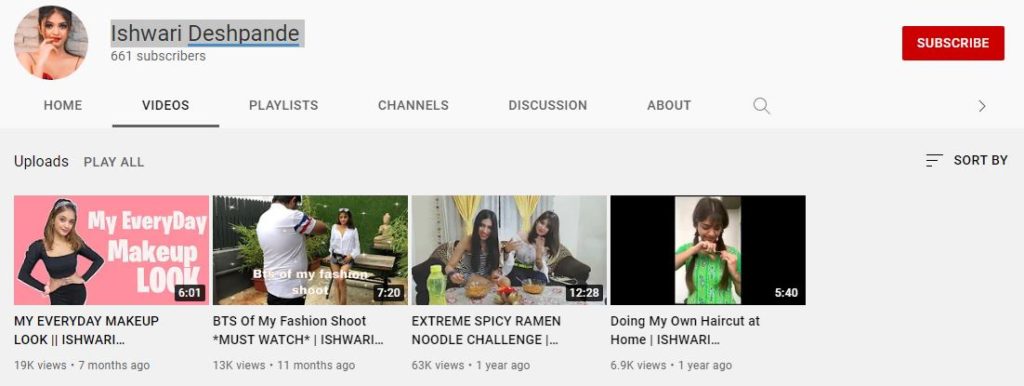Click the Ishwari Deshpande channel name
Screen dimensions: 1024x386
coord(205,33)
